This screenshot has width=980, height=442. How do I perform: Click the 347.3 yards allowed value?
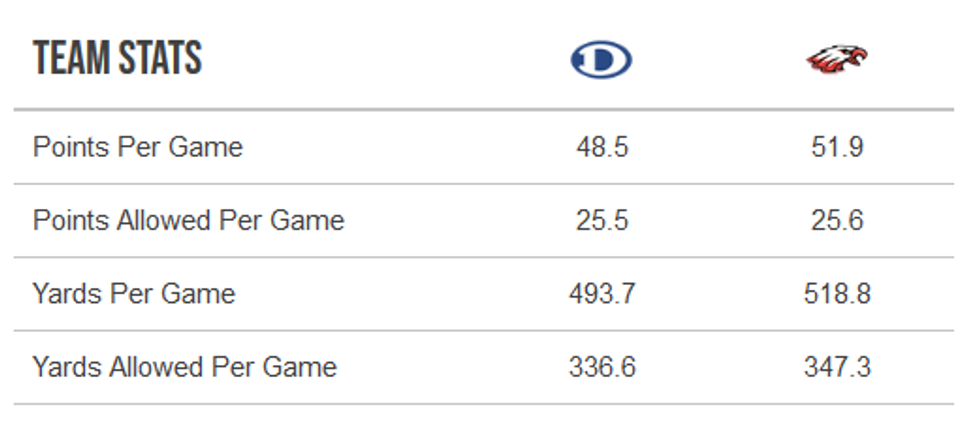[x=837, y=367]
